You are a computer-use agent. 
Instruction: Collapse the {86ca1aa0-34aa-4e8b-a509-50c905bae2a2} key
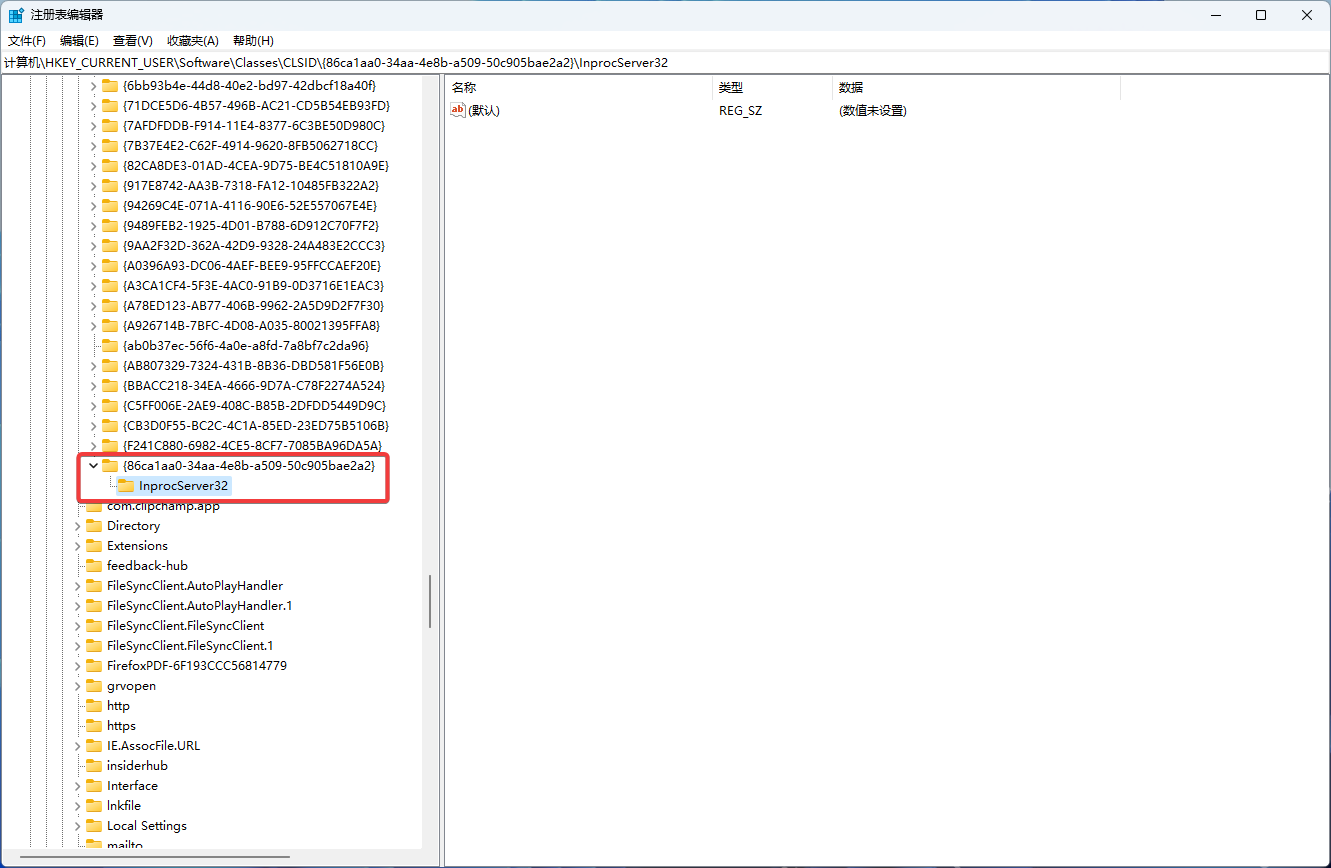click(94, 466)
